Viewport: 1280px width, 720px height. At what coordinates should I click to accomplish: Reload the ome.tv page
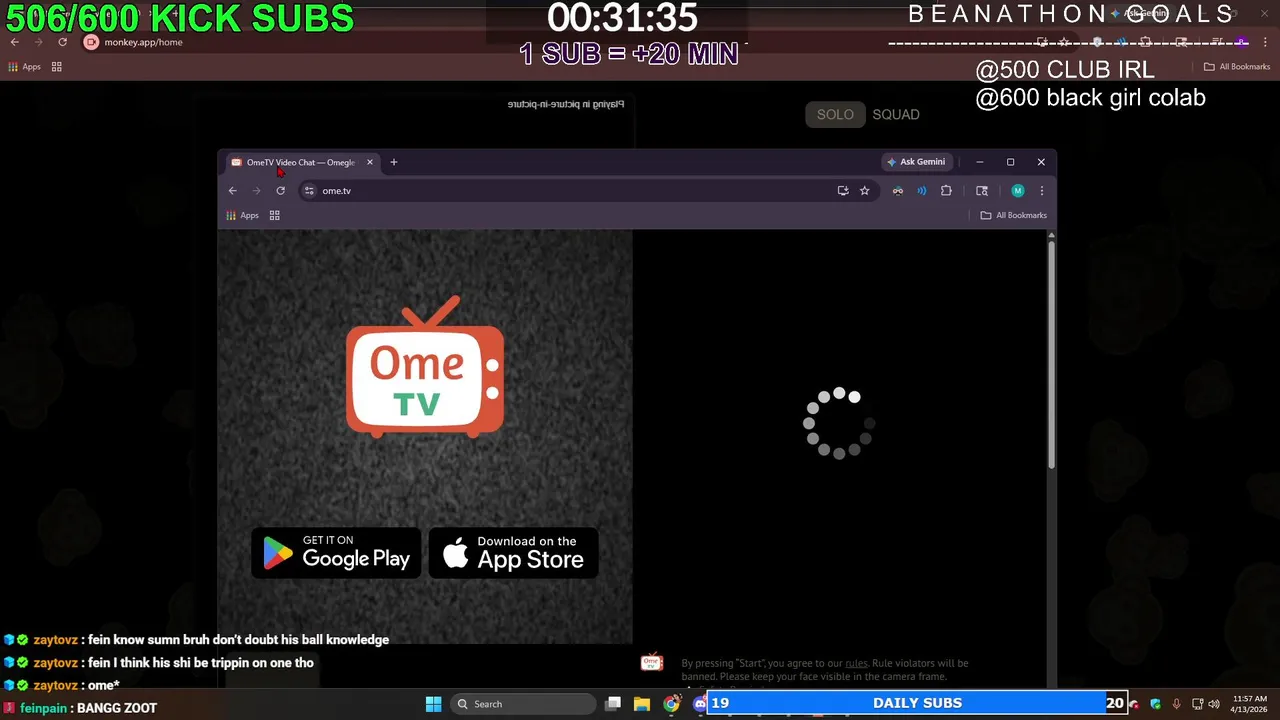pos(281,191)
